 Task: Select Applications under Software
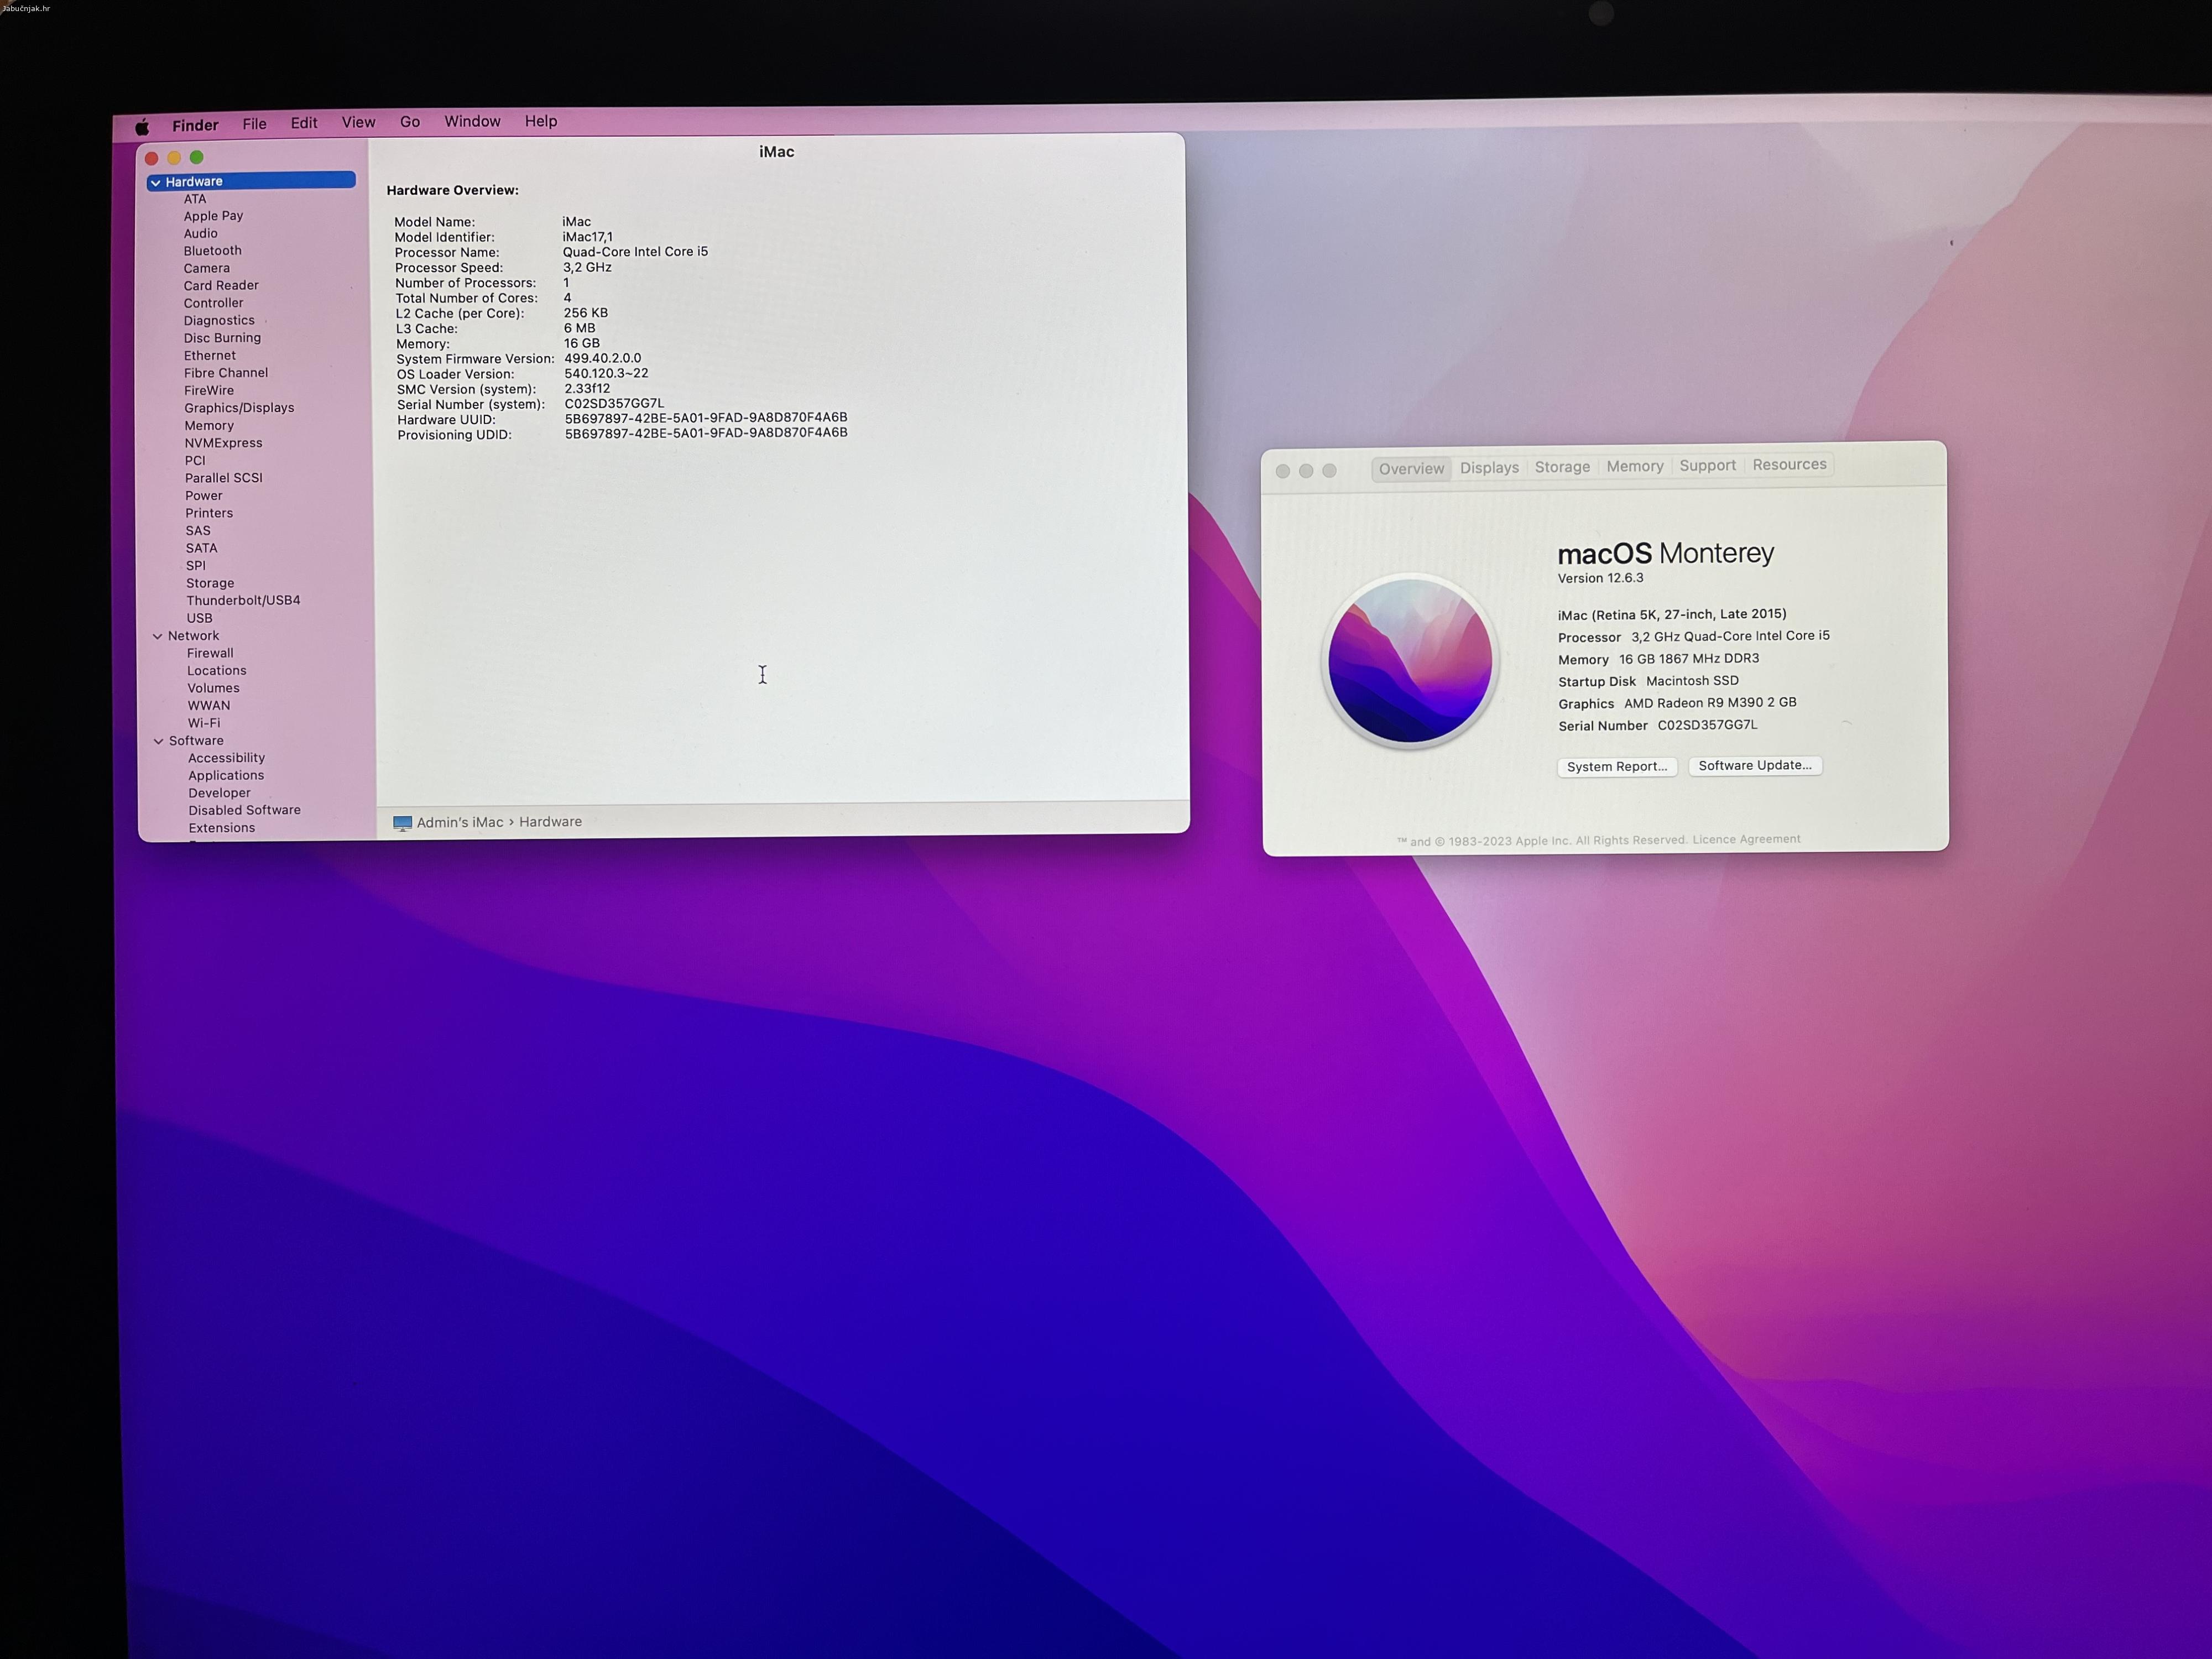226,776
